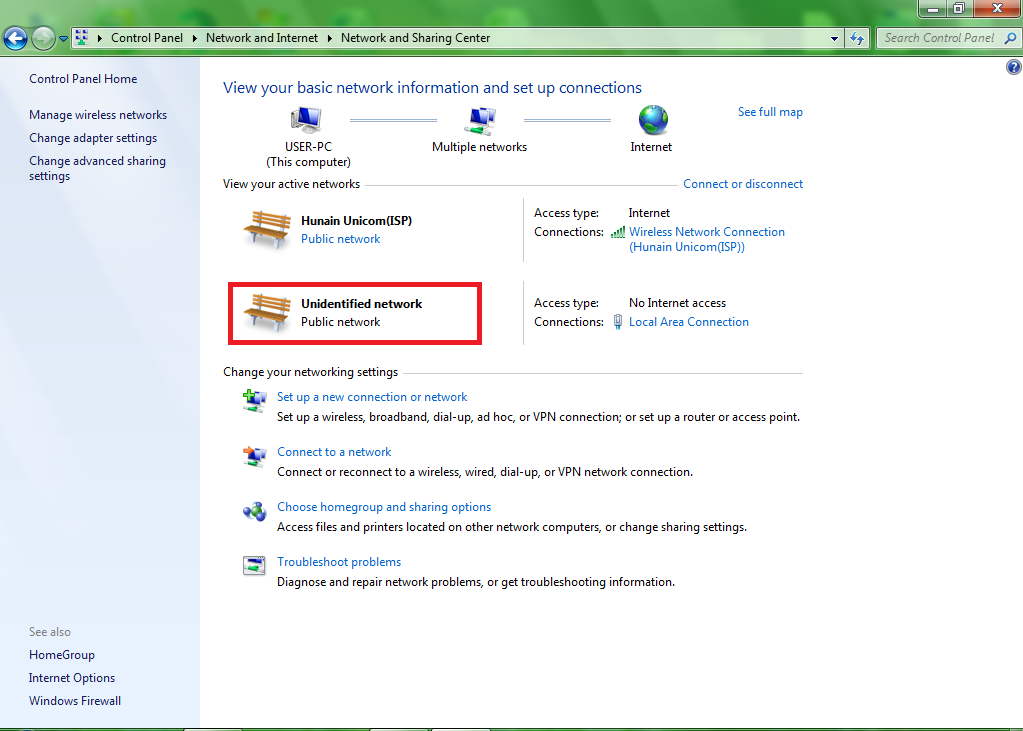
Task: Click See full map
Action: [770, 111]
